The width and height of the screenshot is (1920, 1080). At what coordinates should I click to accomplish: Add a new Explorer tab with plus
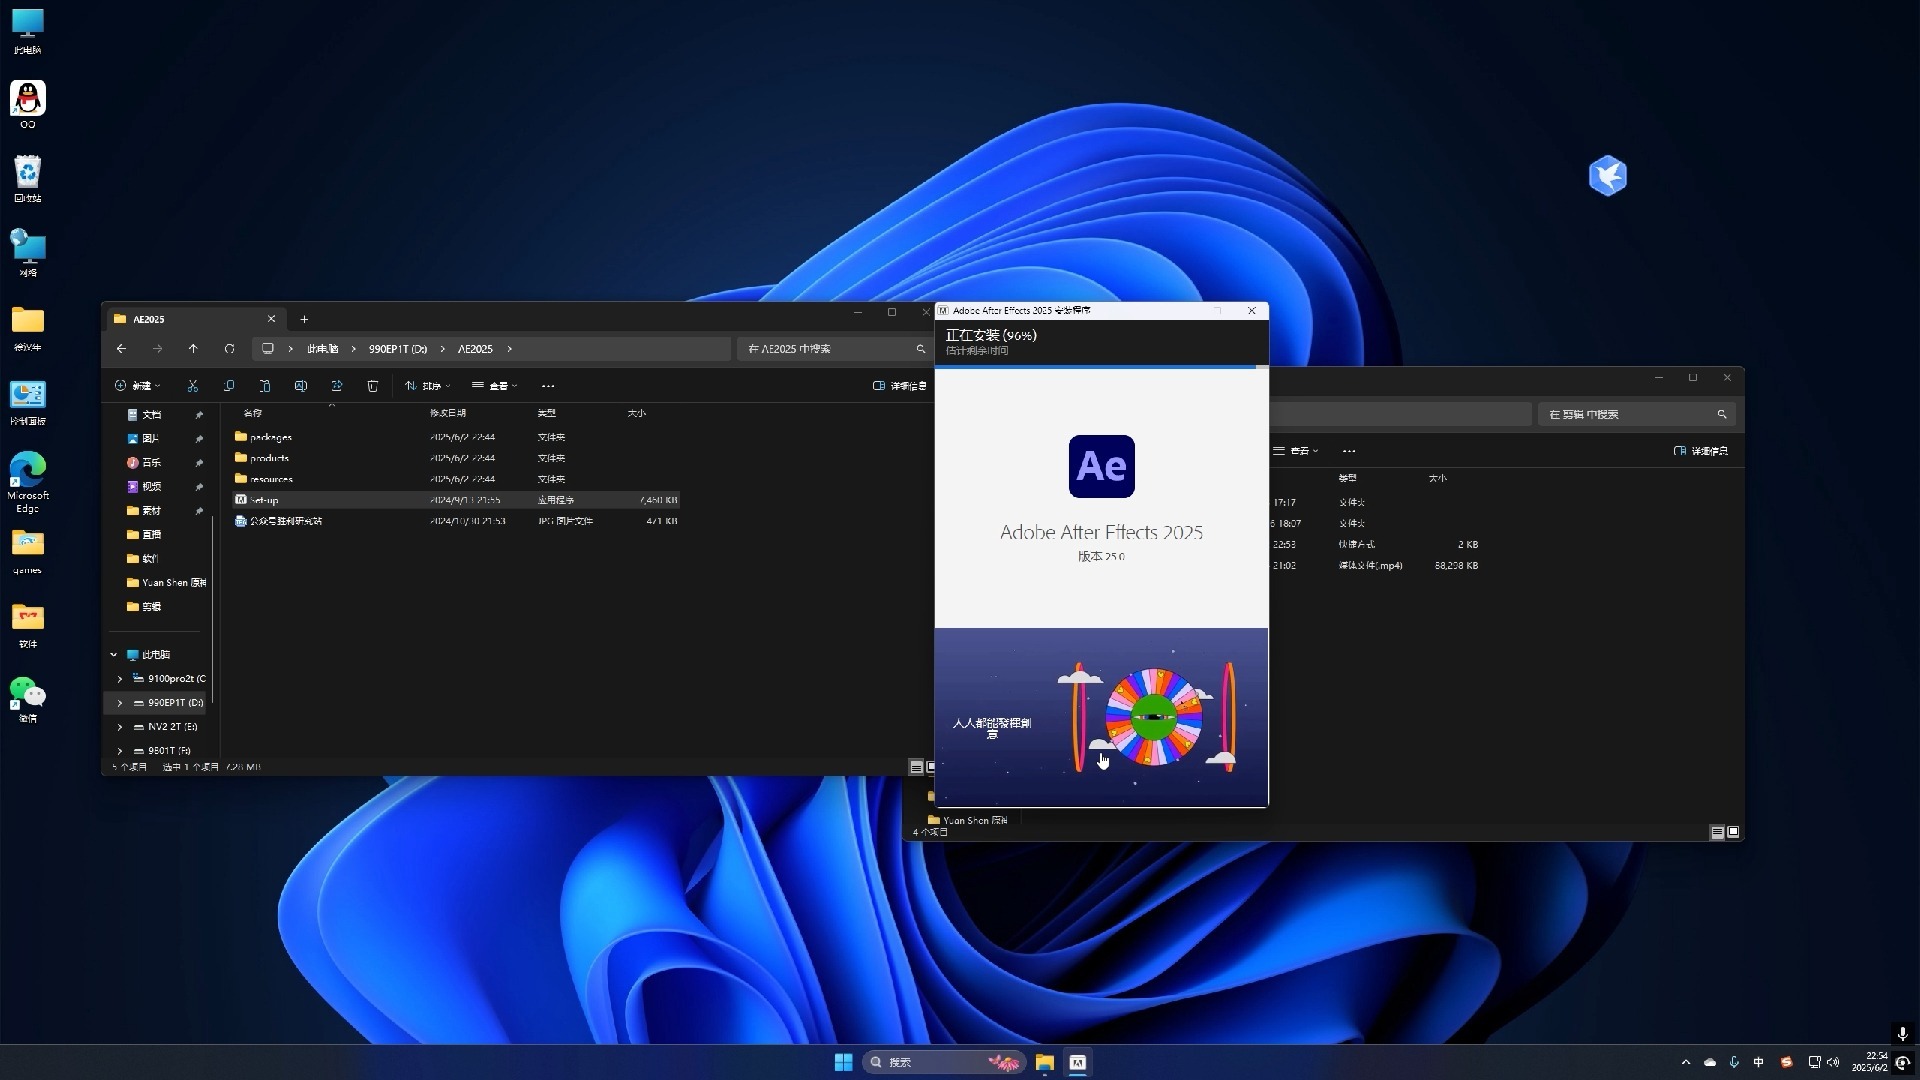pos(304,319)
